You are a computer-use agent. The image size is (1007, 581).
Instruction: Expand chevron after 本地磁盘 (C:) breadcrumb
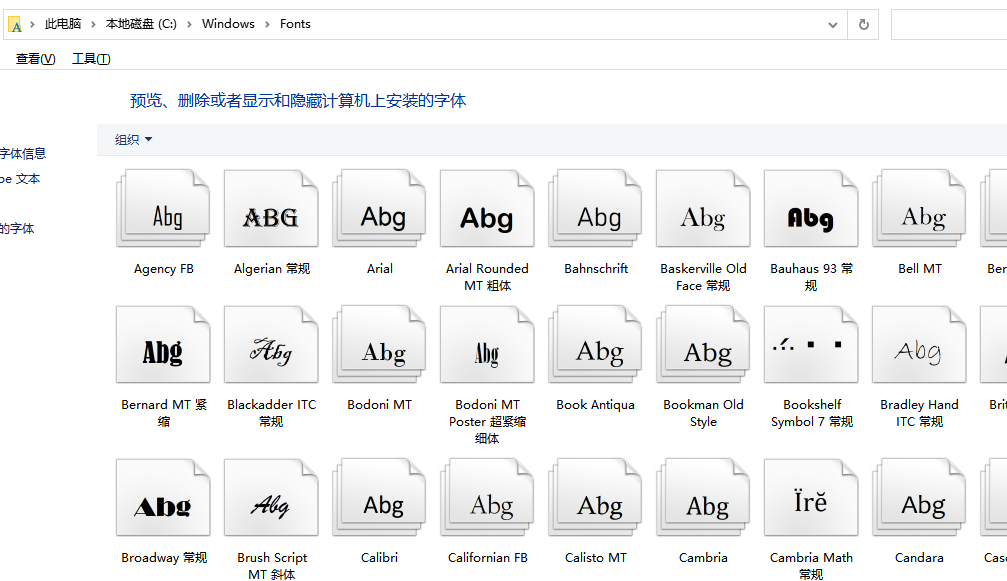point(189,24)
